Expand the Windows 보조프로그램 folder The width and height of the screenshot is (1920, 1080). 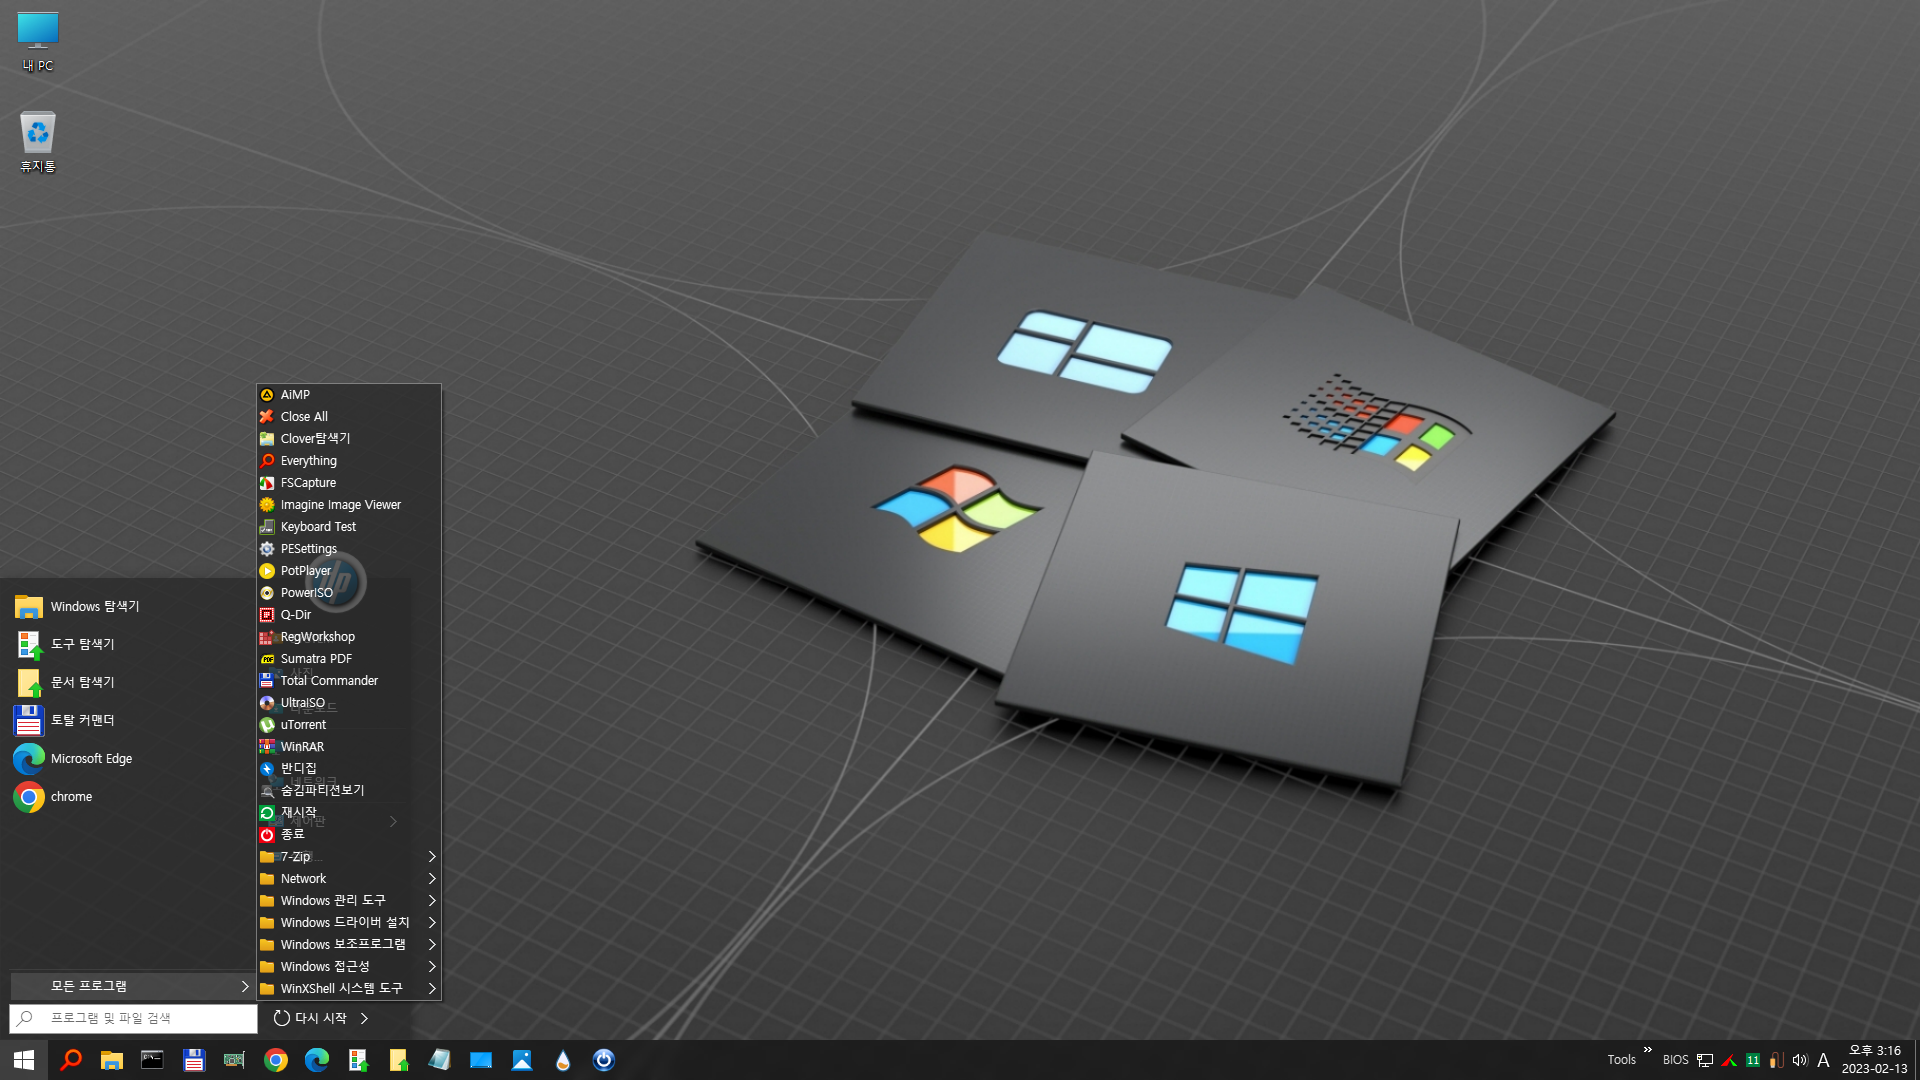(x=348, y=945)
